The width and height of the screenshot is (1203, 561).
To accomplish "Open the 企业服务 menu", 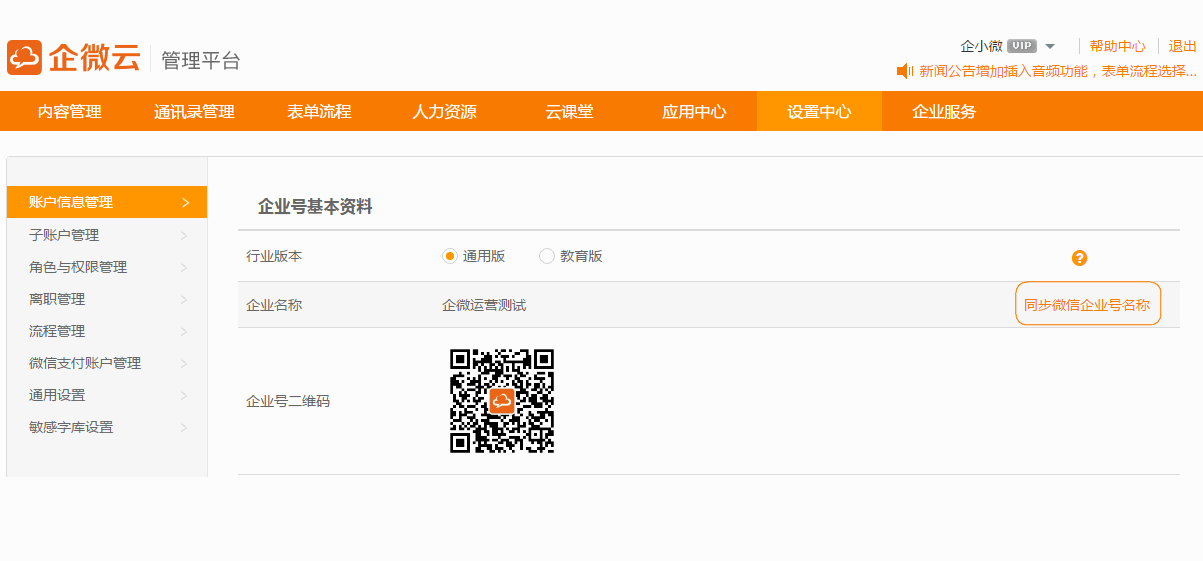I will [944, 111].
